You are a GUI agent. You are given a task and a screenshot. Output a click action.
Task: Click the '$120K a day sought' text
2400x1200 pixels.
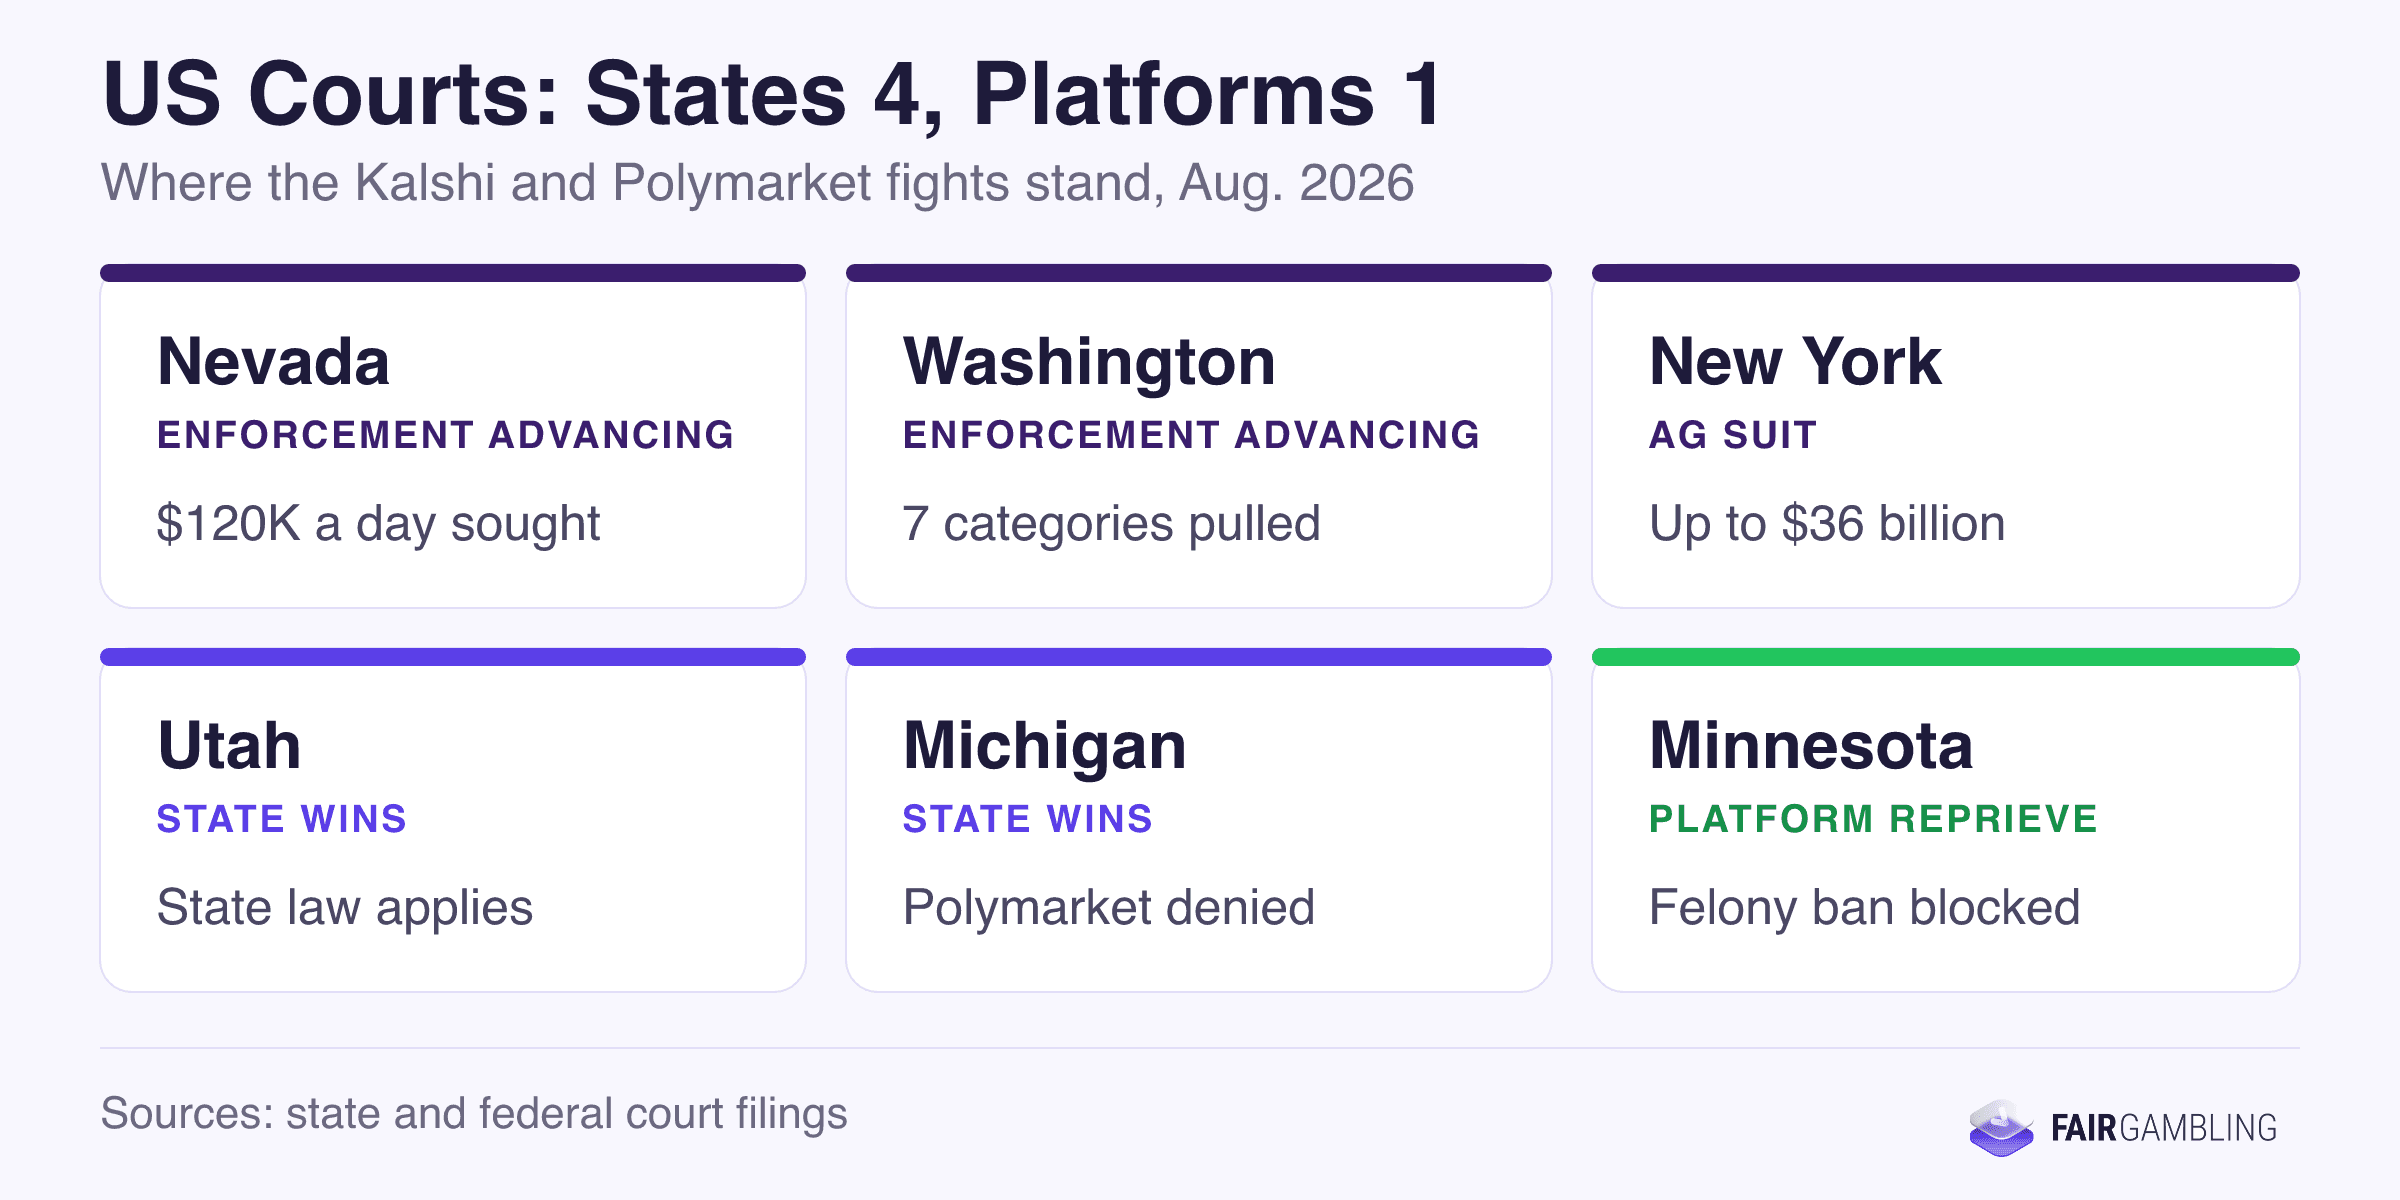pos(378,524)
